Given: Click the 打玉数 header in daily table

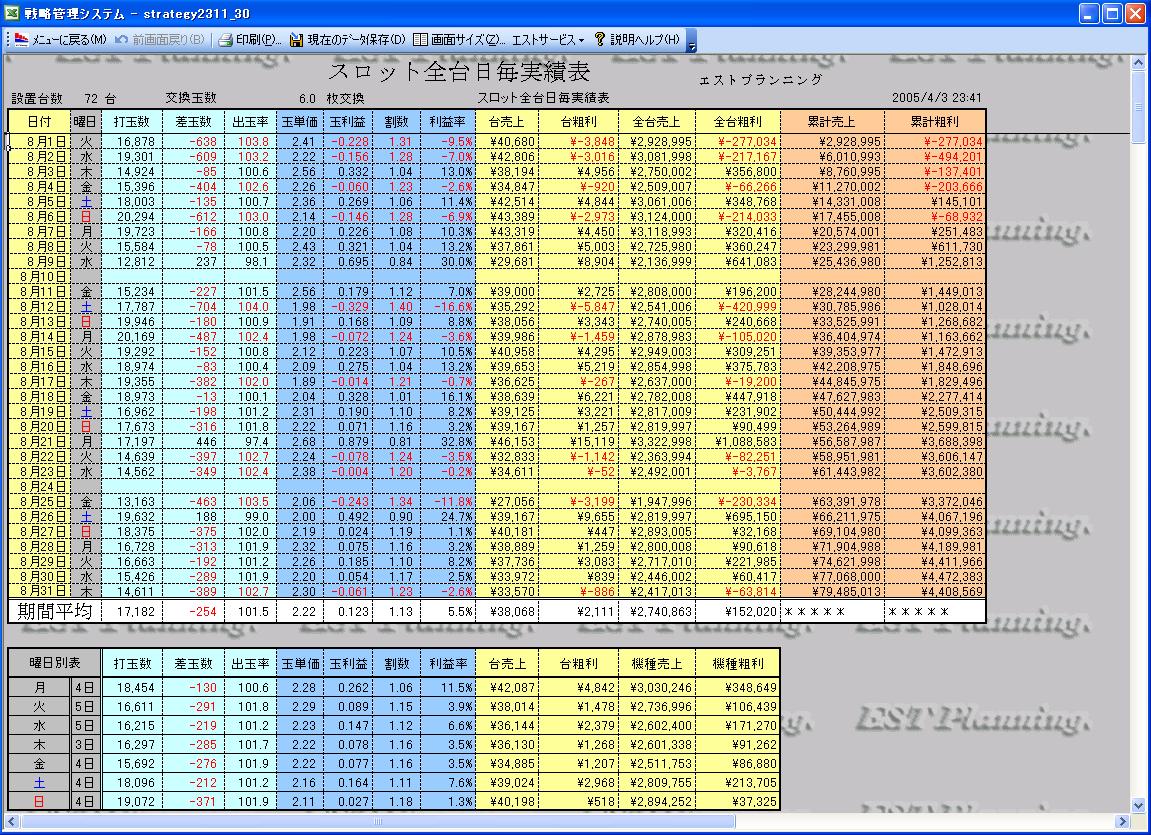Looking at the screenshot, I should click(132, 122).
